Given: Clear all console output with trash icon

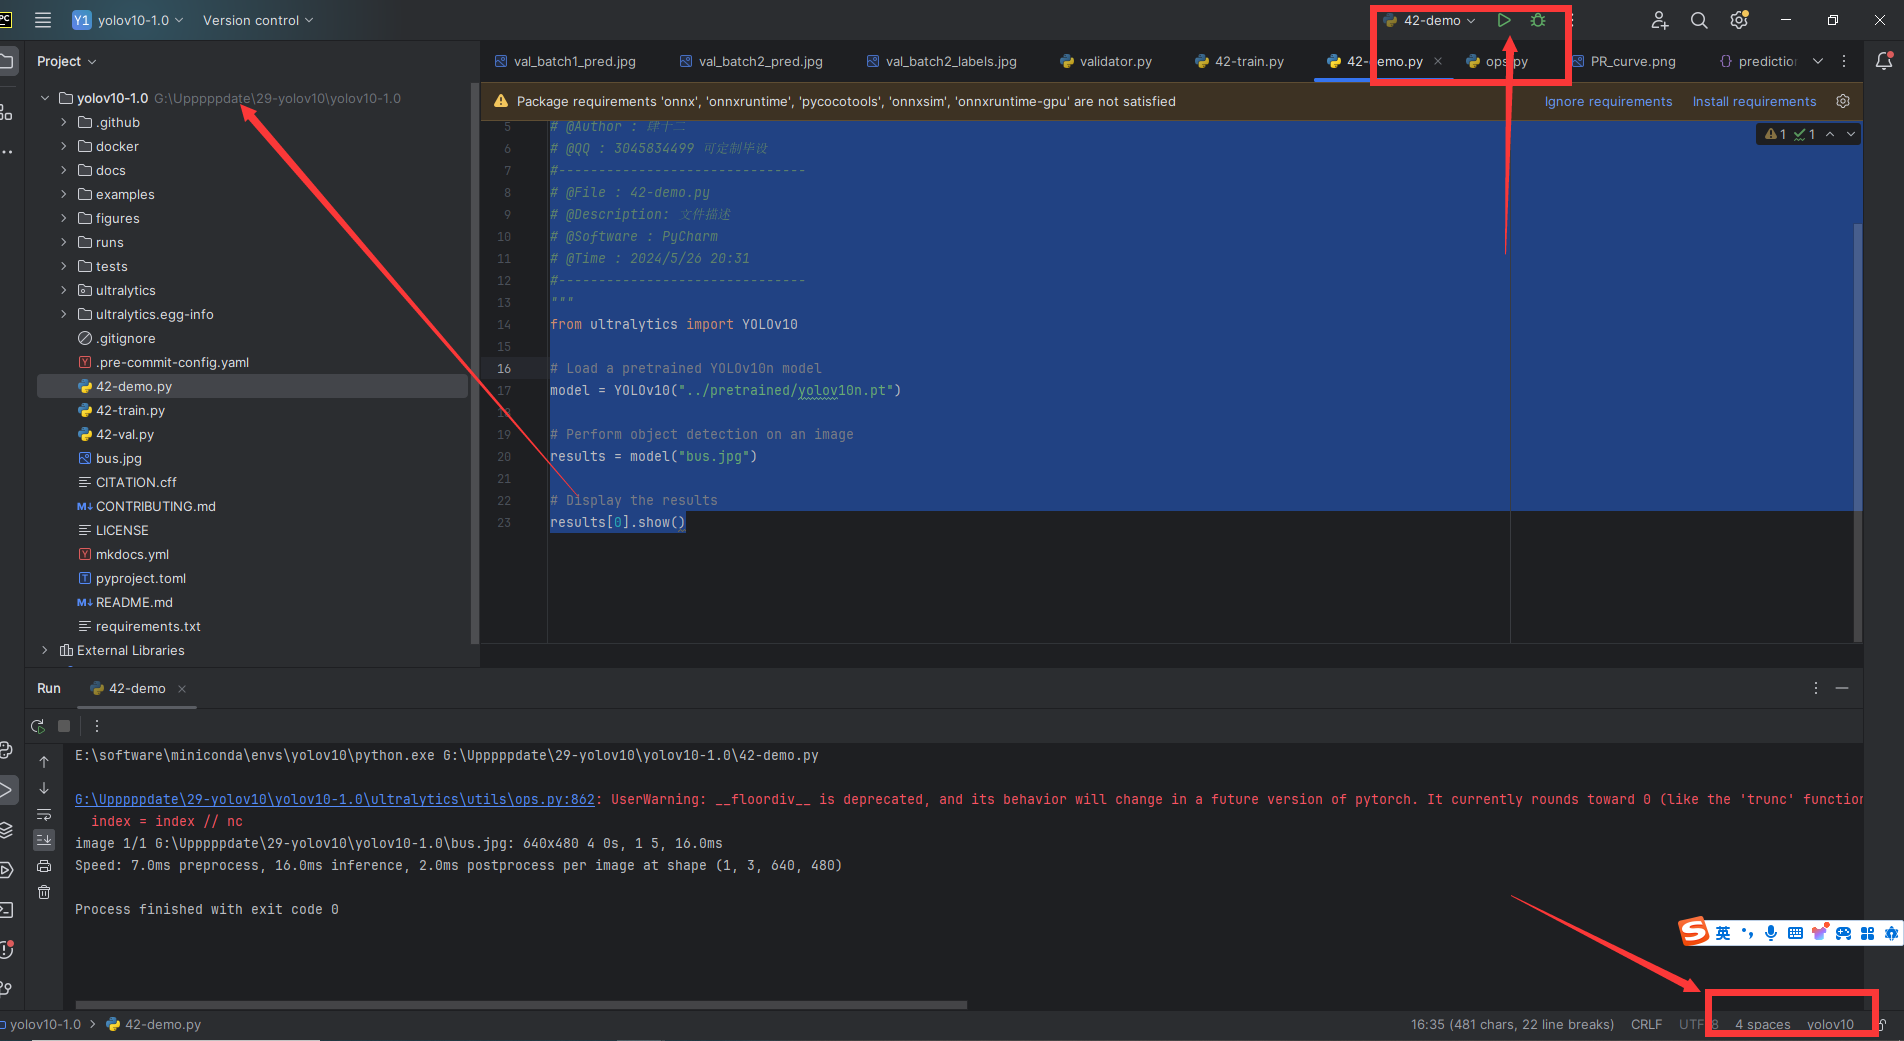Looking at the screenshot, I should point(44,892).
